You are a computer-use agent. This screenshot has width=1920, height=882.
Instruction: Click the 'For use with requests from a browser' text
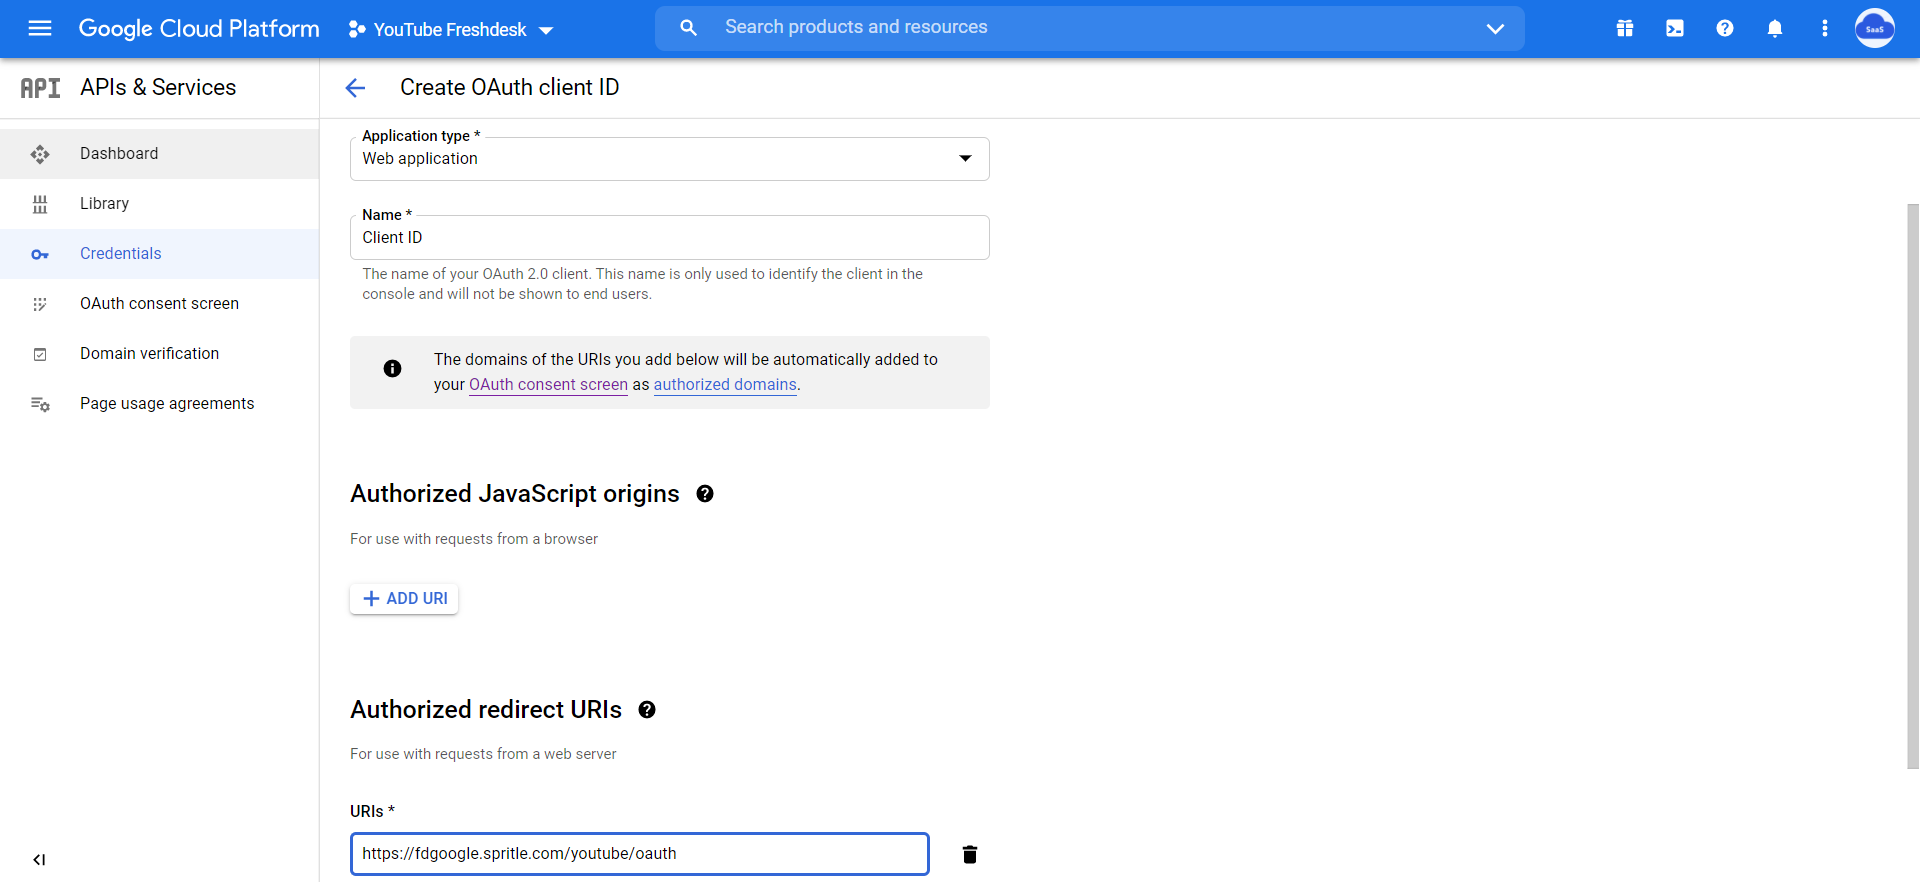pos(474,539)
